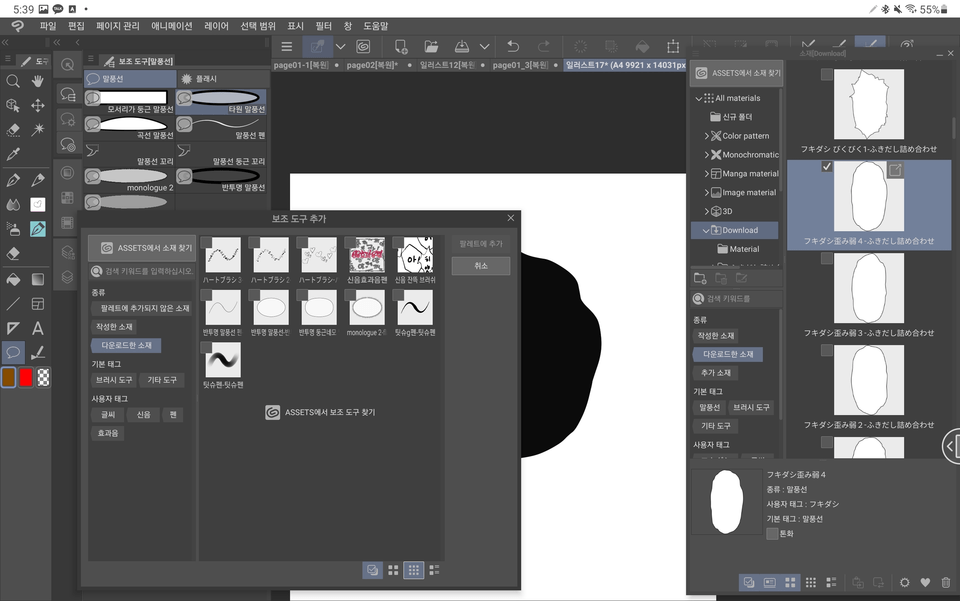Select the 곡선 말풍선 sub tool

129,127
